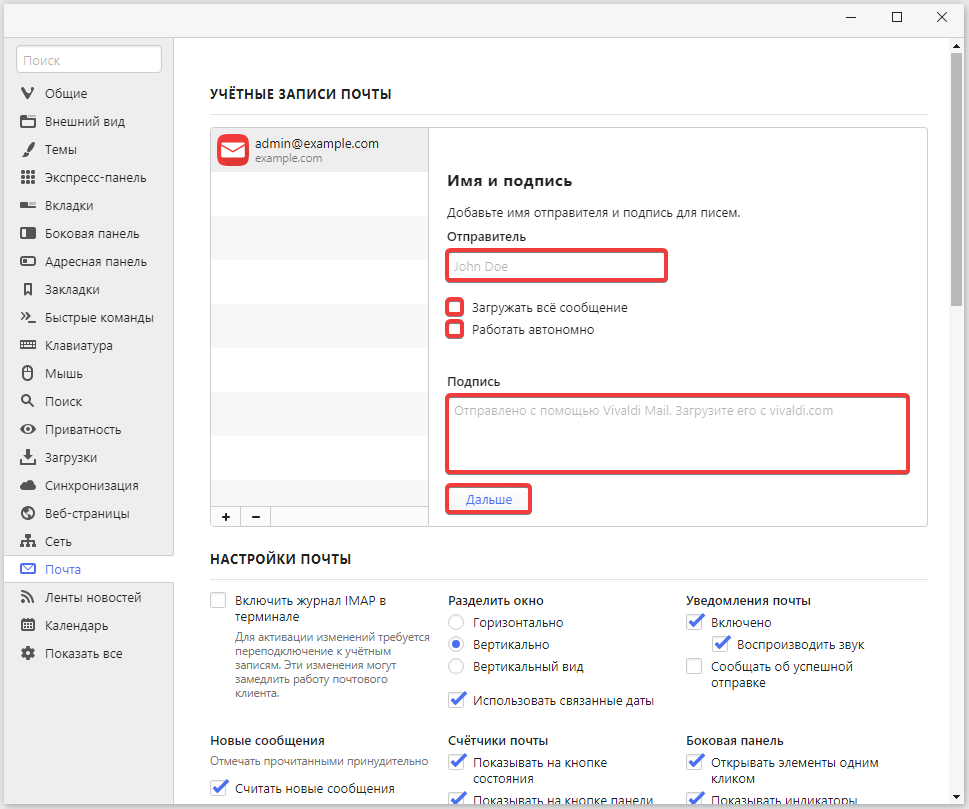Open the Feeds RSS icon
Viewport: 969px width, 809px height.
pos(28,598)
